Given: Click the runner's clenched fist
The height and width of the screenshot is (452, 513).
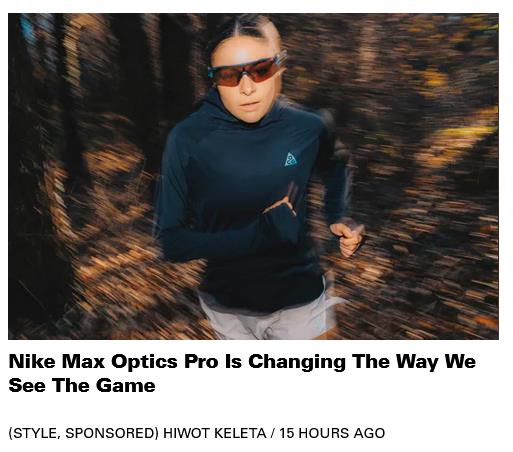Looking at the screenshot, I should tap(347, 237).
